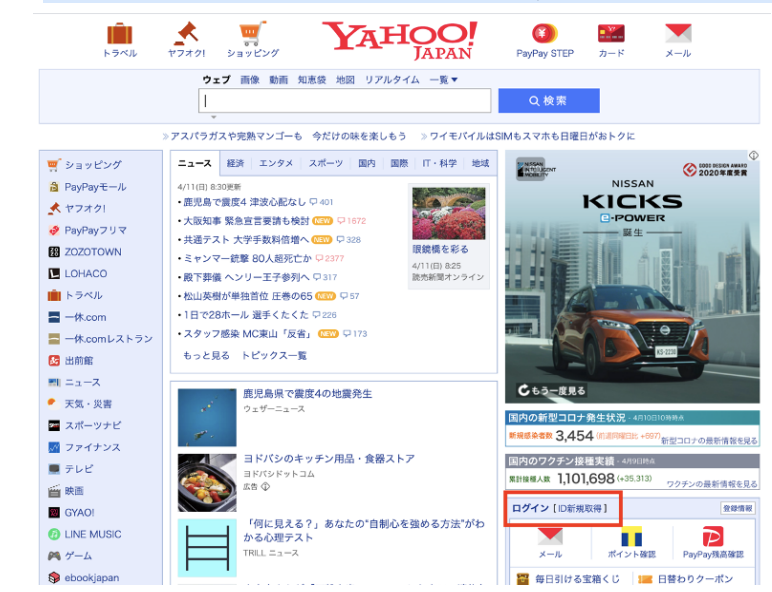772x592 pixels.
Task: Open PayPay STEP icon in header
Action: [x=545, y=35]
